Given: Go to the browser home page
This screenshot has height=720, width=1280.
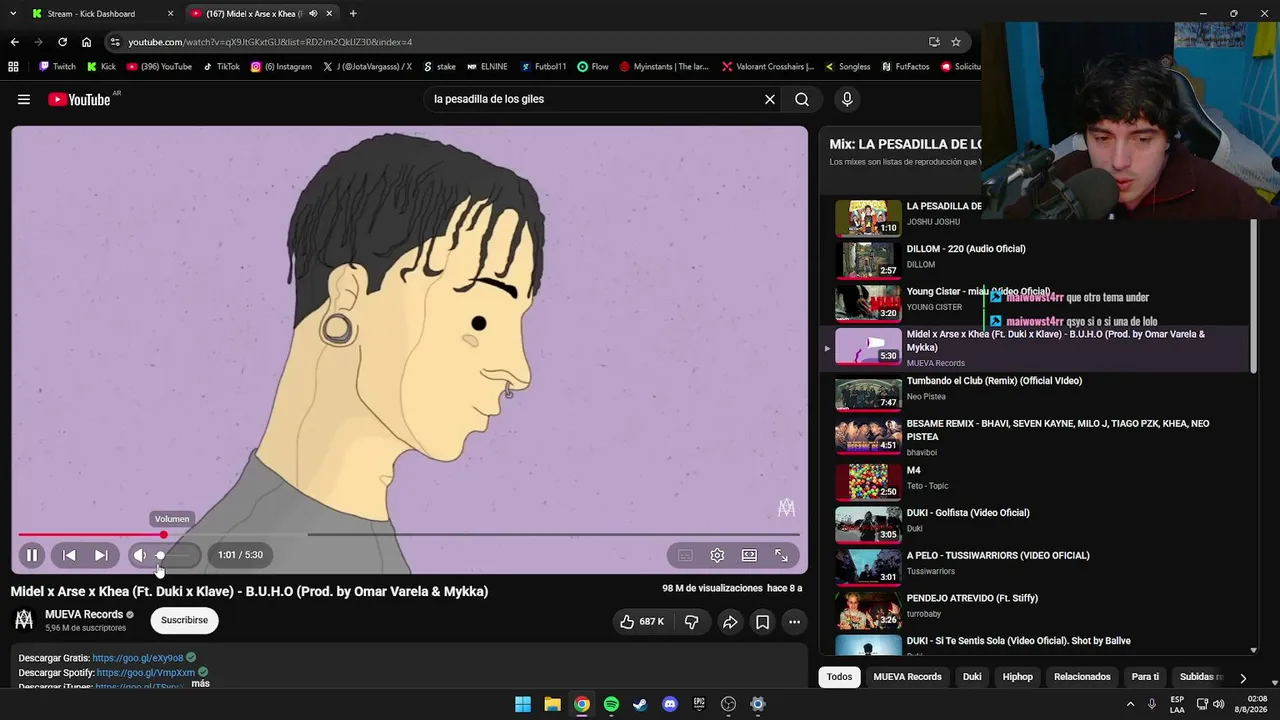Looking at the screenshot, I should coord(86,42).
